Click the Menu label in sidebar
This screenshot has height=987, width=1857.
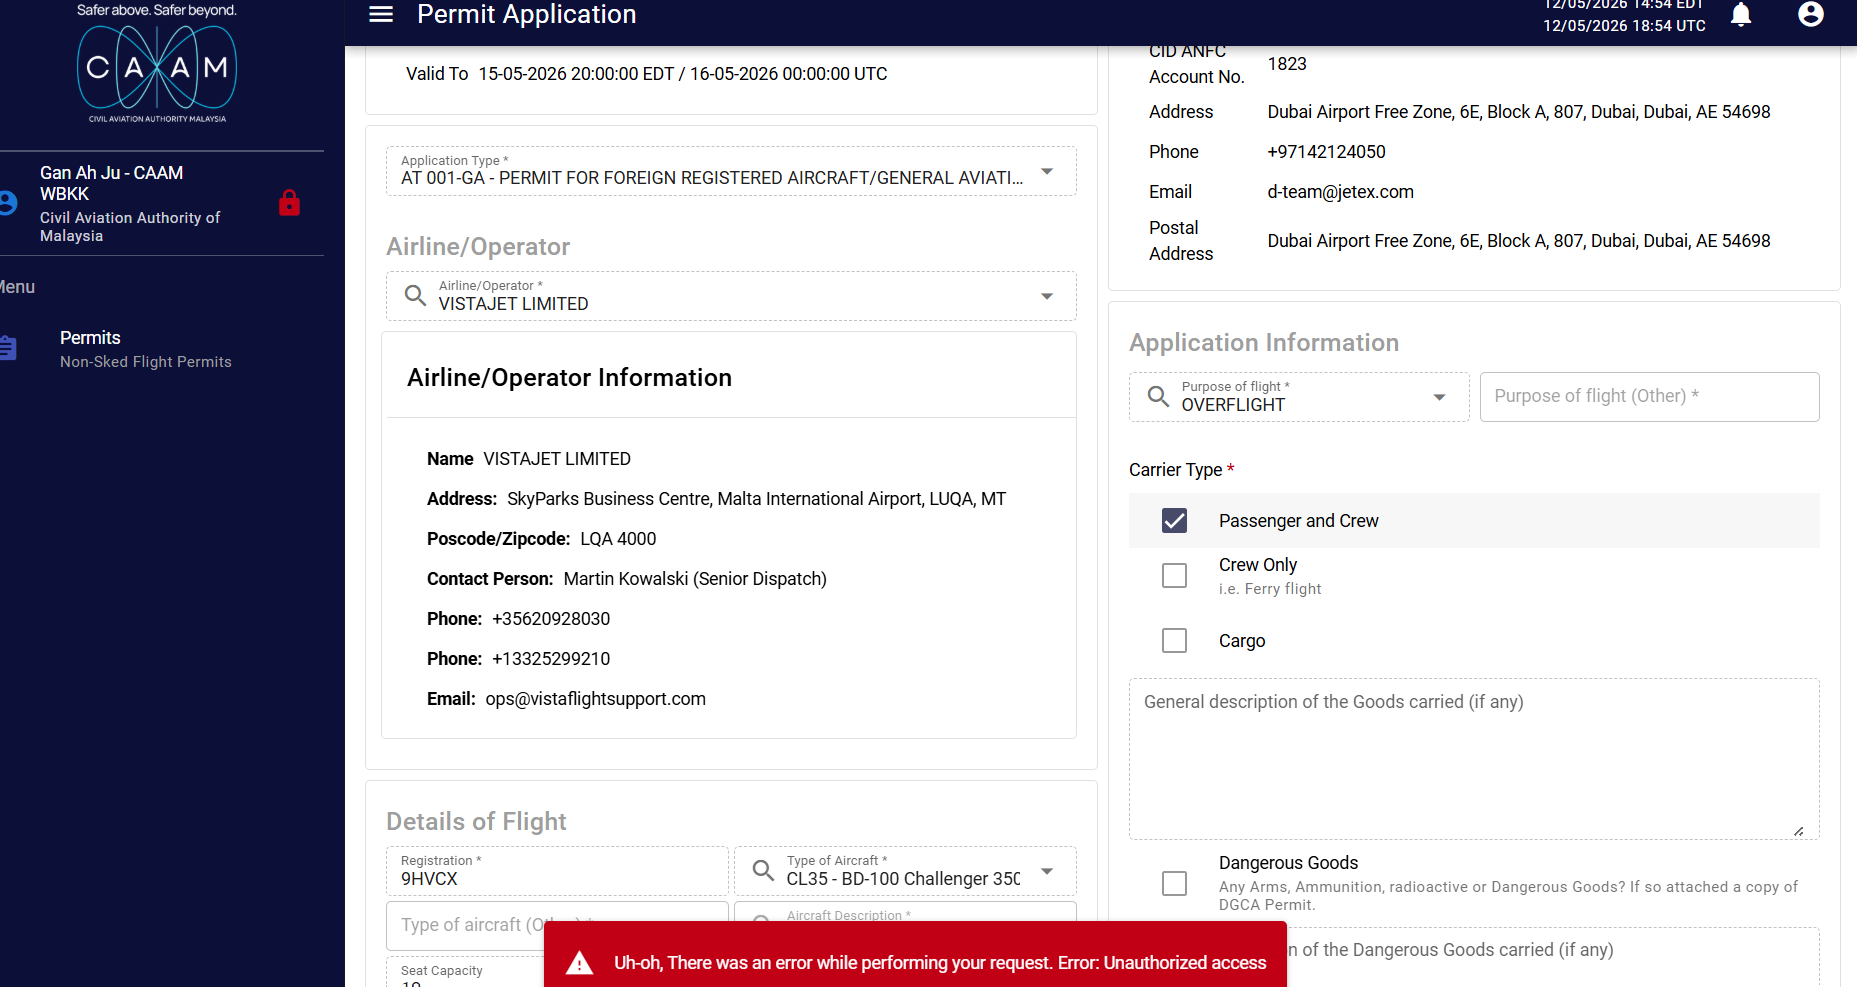coord(17,287)
